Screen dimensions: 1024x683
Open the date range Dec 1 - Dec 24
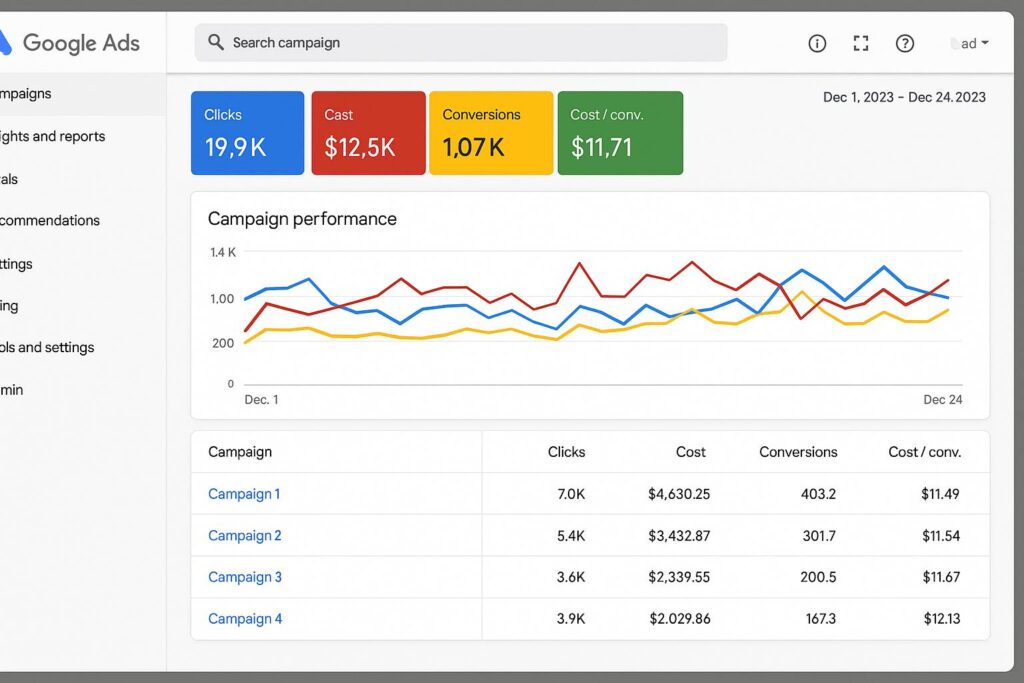coord(904,97)
